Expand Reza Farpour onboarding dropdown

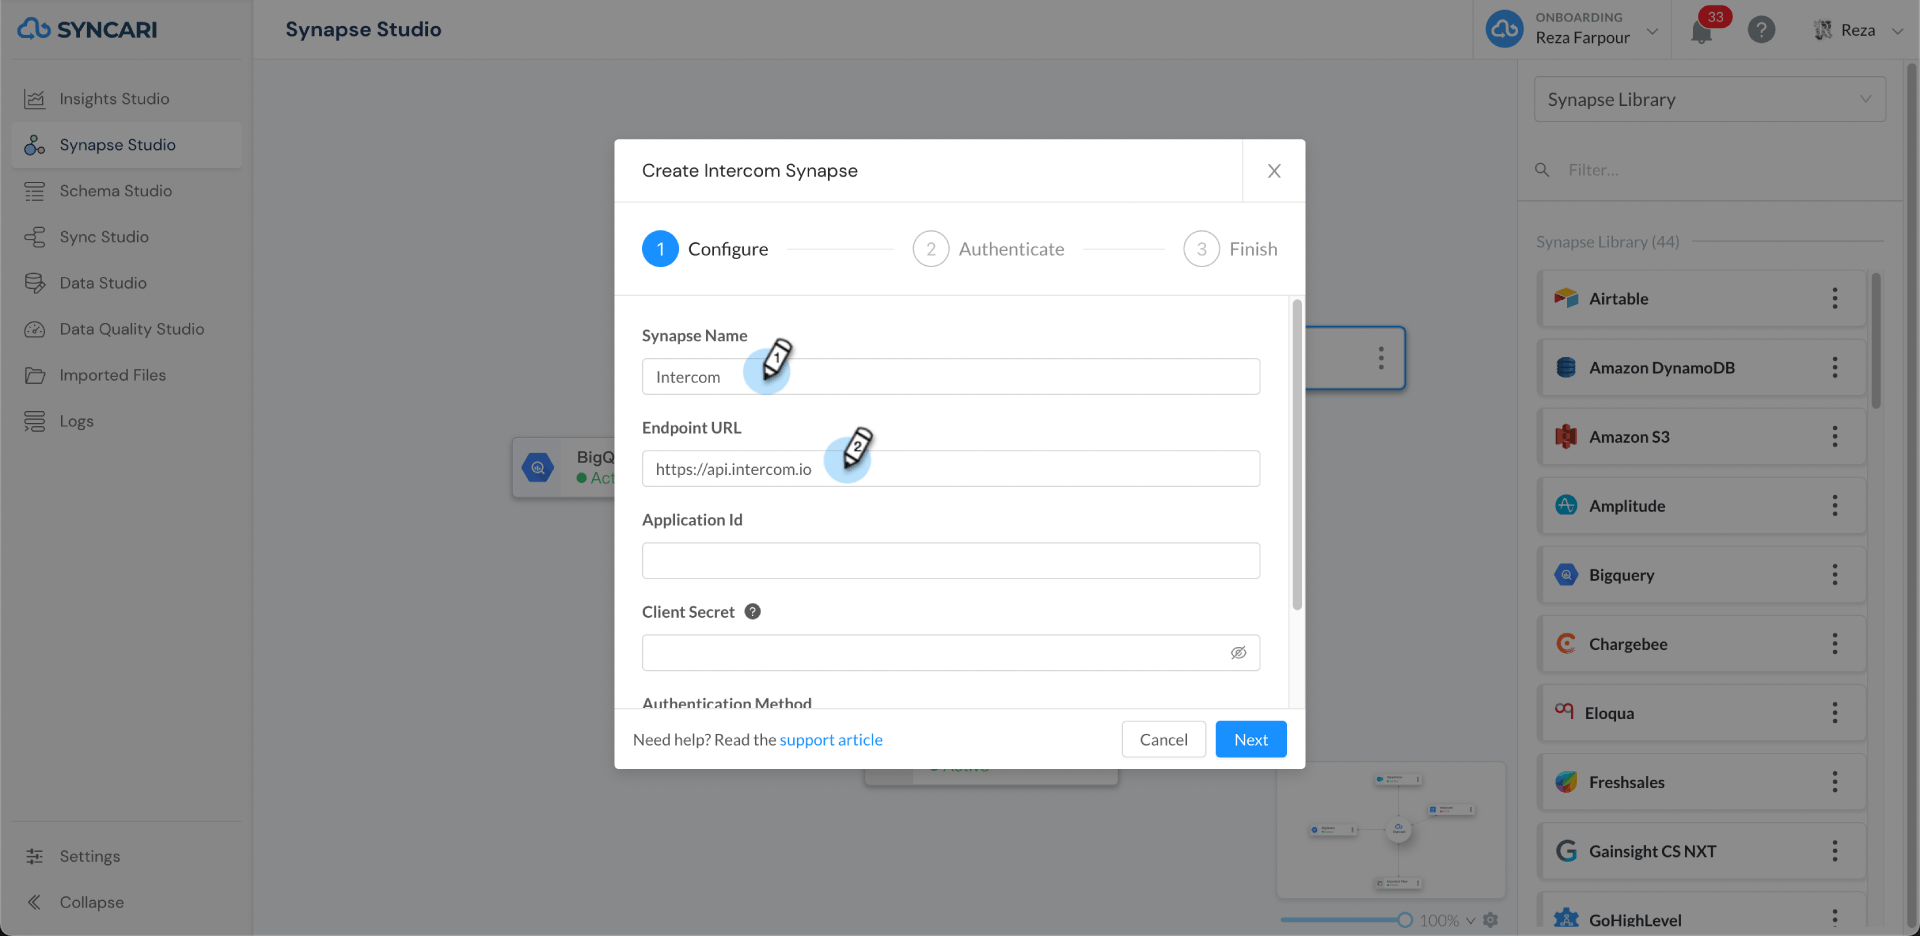pyautogui.click(x=1652, y=31)
